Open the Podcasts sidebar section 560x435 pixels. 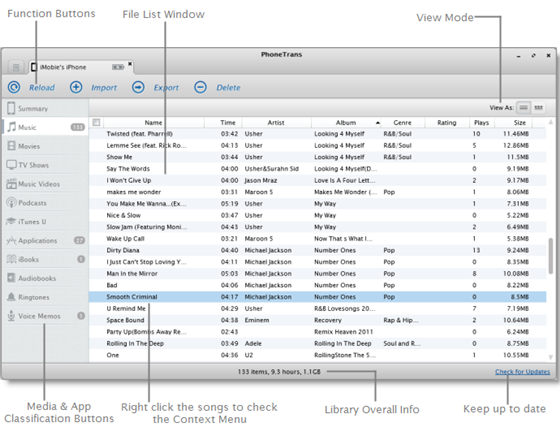click(x=45, y=202)
